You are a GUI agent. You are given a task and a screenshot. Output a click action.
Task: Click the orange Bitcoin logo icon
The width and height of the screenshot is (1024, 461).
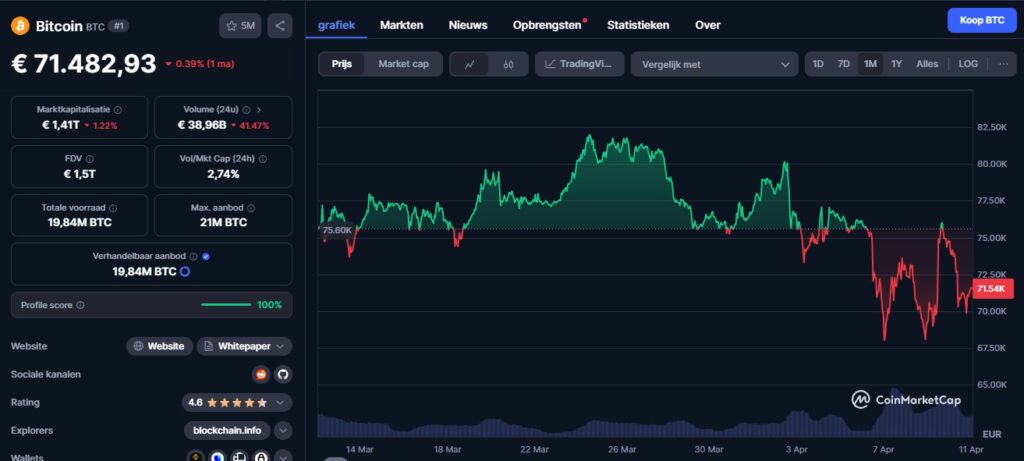[x=20, y=26]
